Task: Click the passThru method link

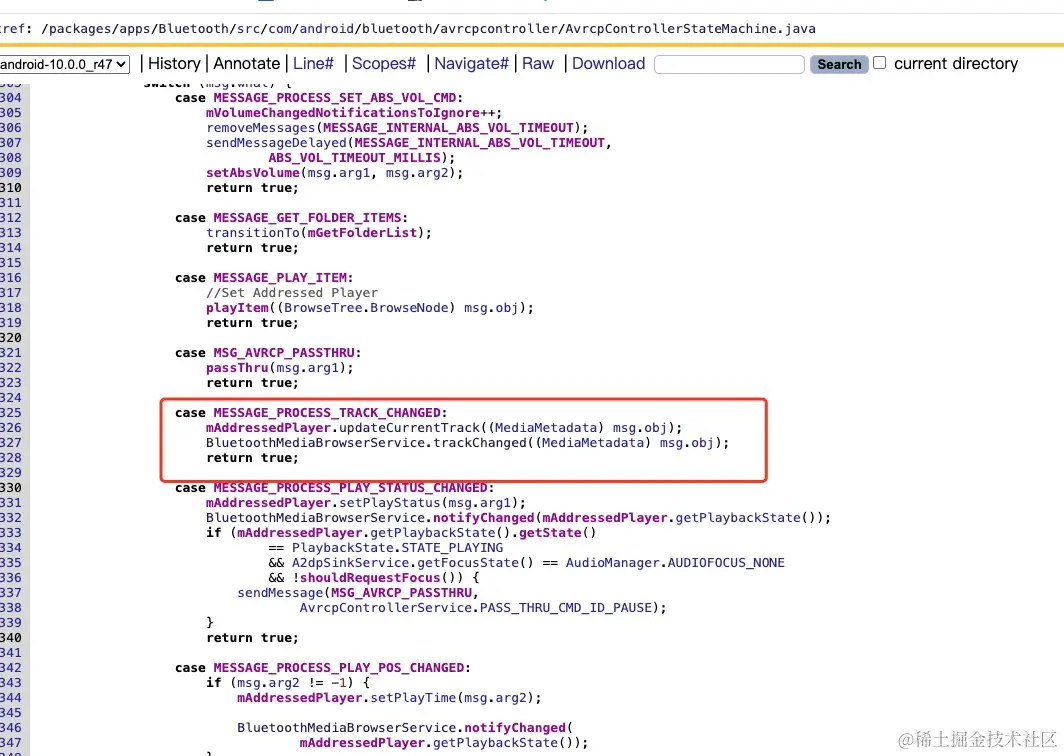Action: click(238, 368)
